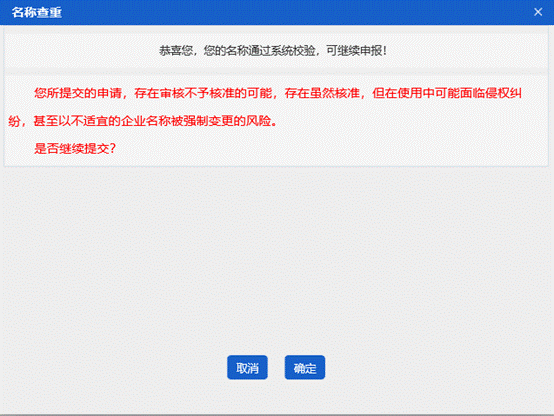Viewport: 554px width, 416px height.
Task: Click the red phrase 存在虽然核准
Action: click(322, 93)
